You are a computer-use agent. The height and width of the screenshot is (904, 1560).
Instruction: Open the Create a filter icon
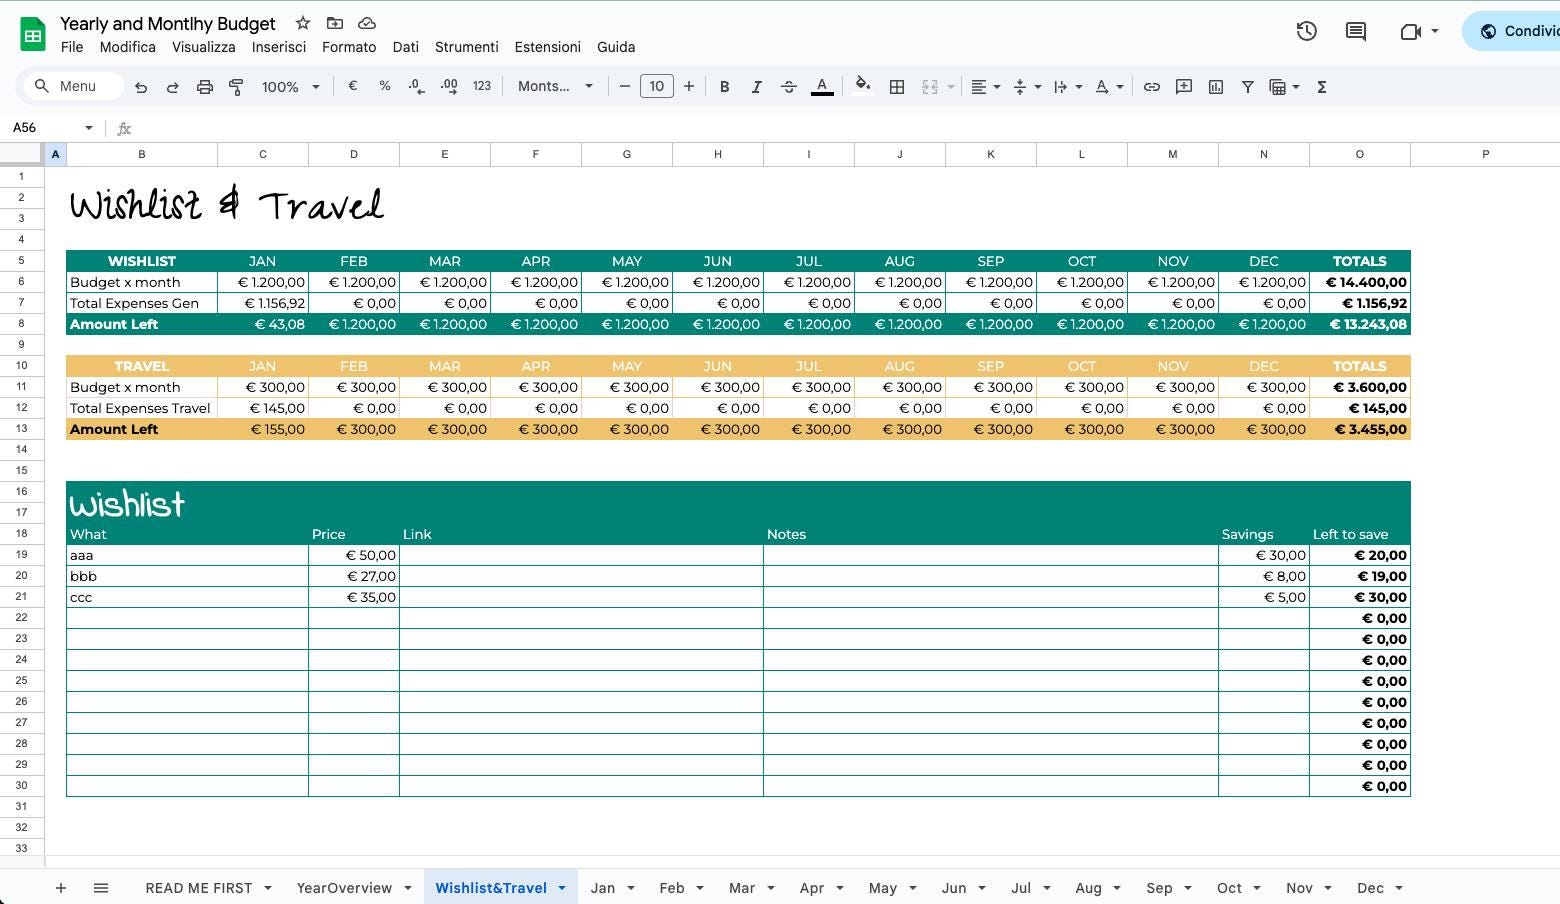click(x=1247, y=86)
